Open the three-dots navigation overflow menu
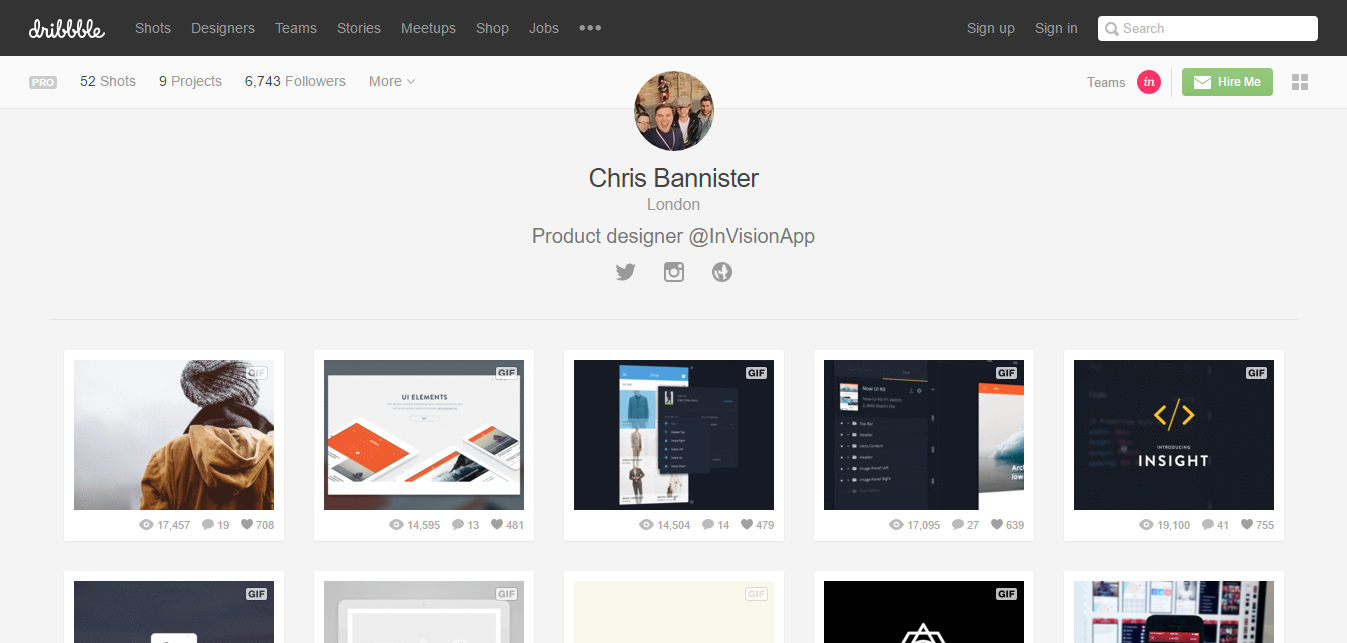Screen dimensions: 1347x643 pyautogui.click(x=590, y=28)
